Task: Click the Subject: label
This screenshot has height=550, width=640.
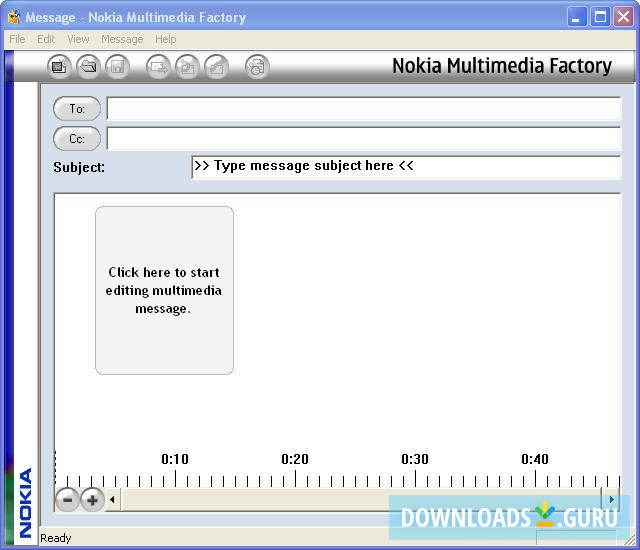Action: [79, 167]
